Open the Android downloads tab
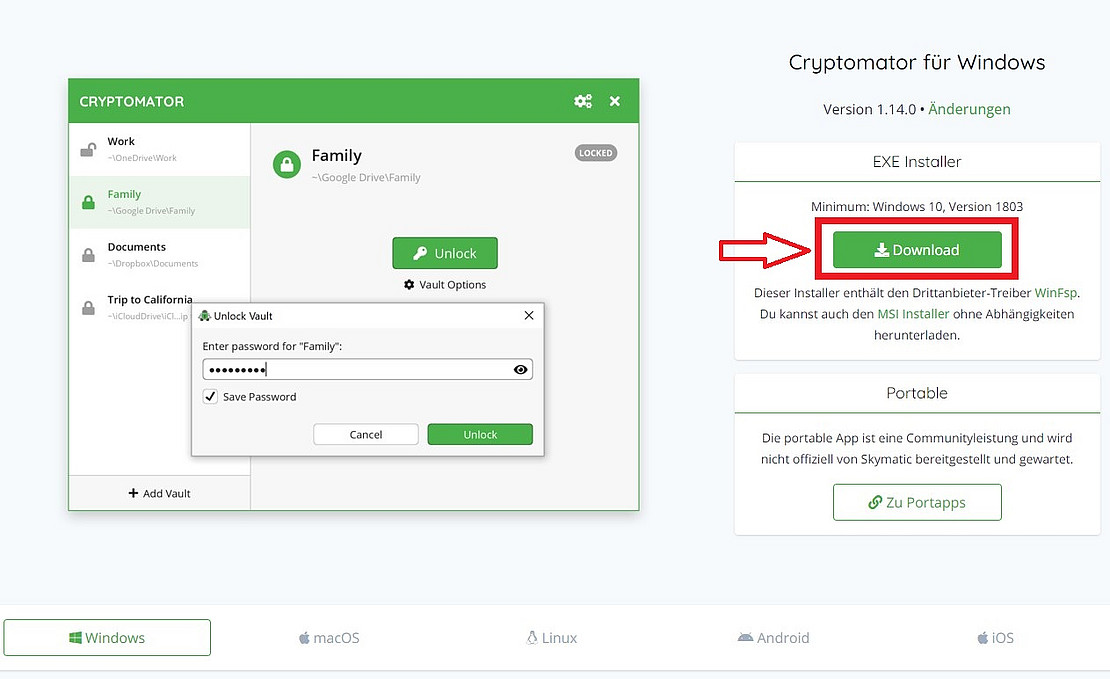The image size is (1110, 679). pyautogui.click(x=773, y=637)
